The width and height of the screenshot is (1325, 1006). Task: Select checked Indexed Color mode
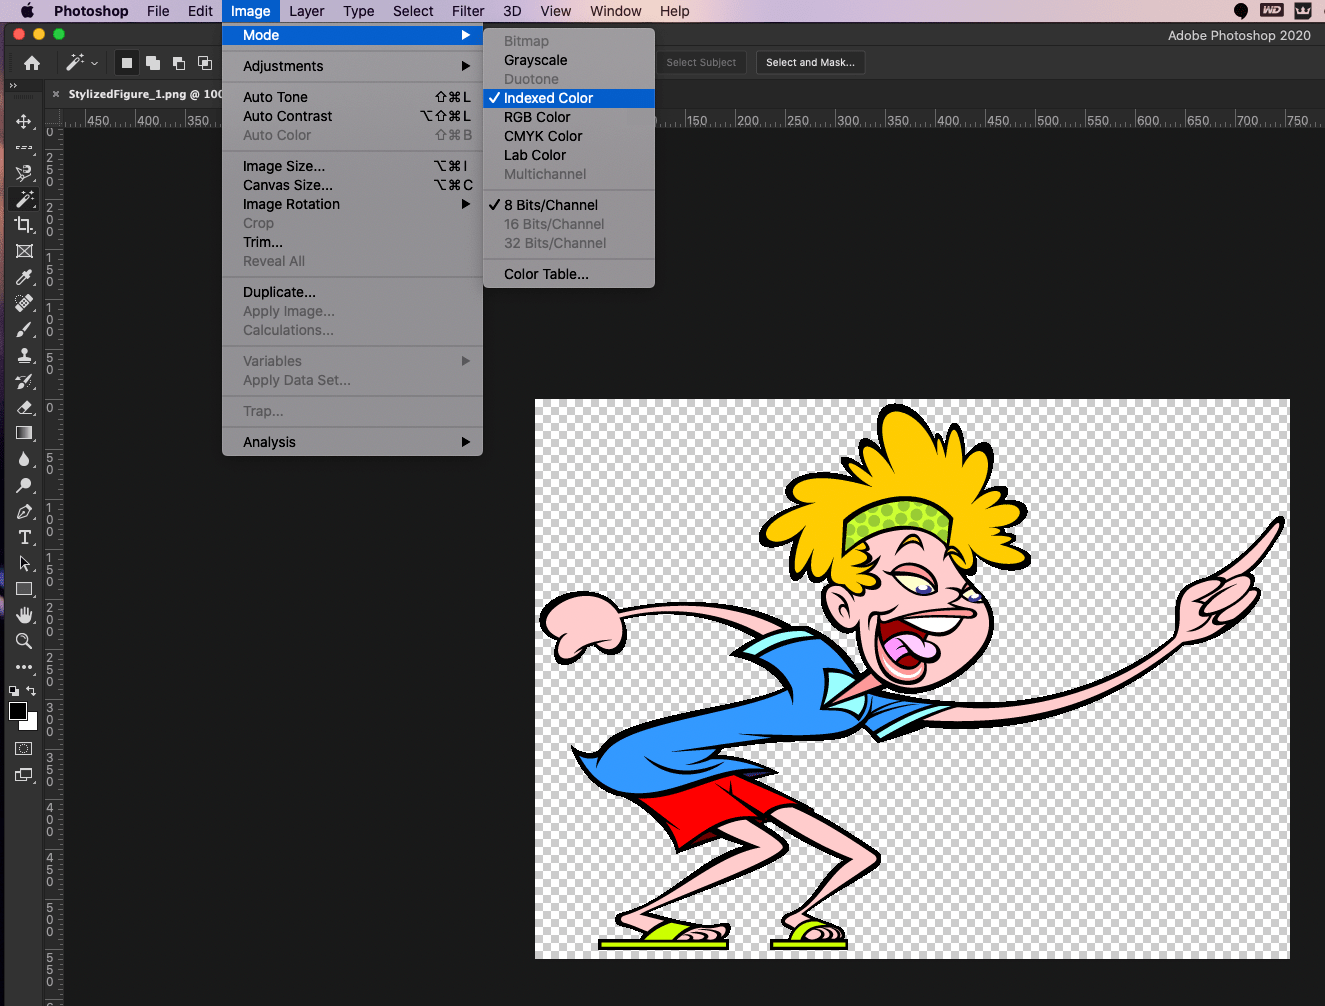pos(548,98)
